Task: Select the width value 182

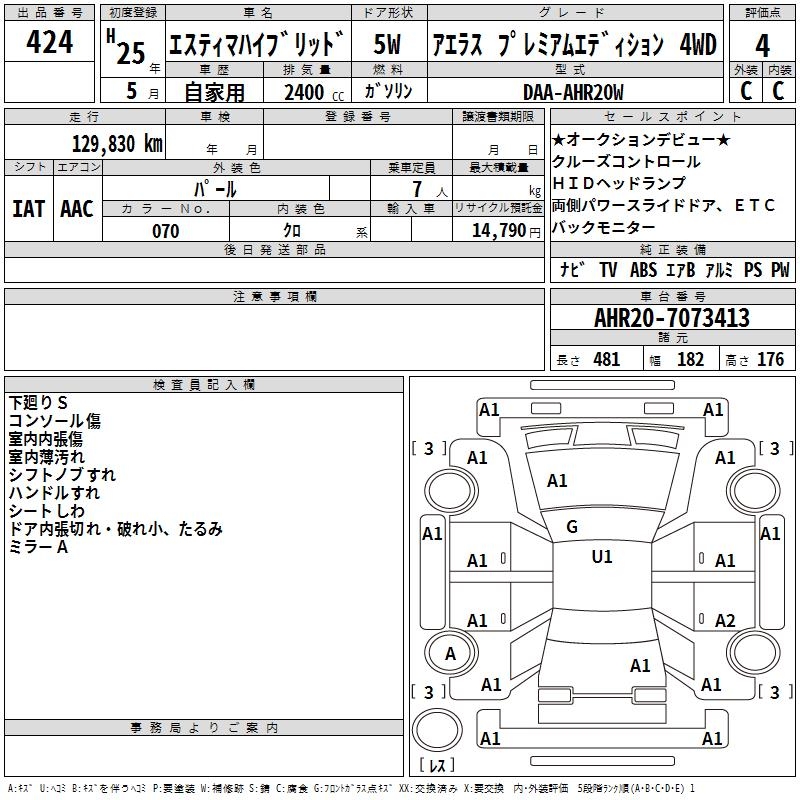Action: point(690,360)
